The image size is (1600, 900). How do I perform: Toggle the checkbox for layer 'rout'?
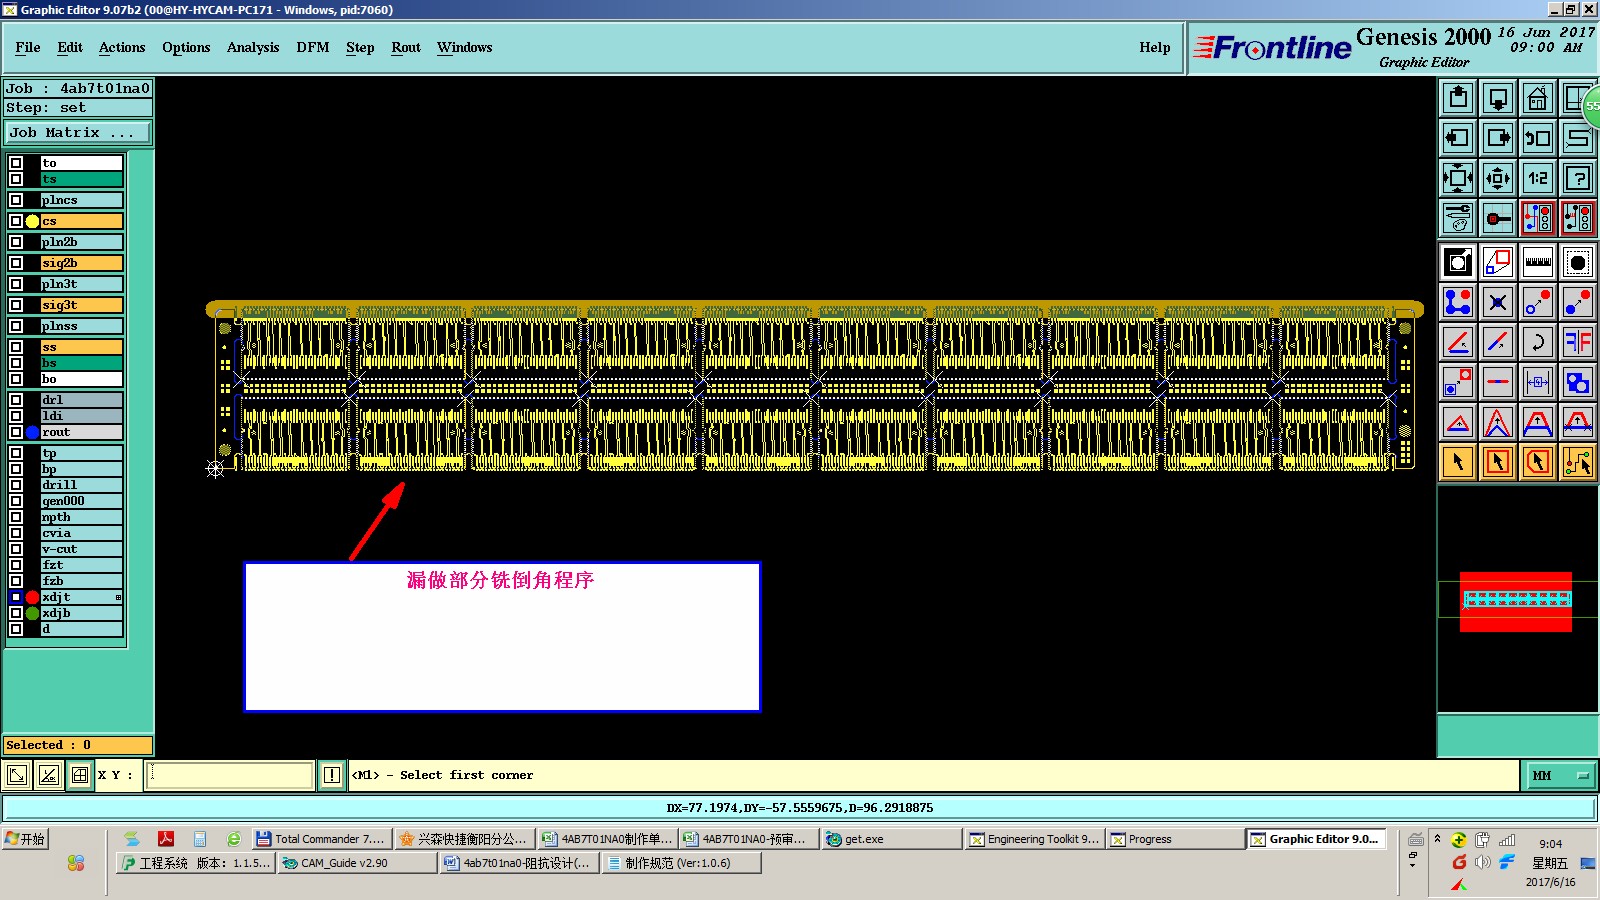16,432
